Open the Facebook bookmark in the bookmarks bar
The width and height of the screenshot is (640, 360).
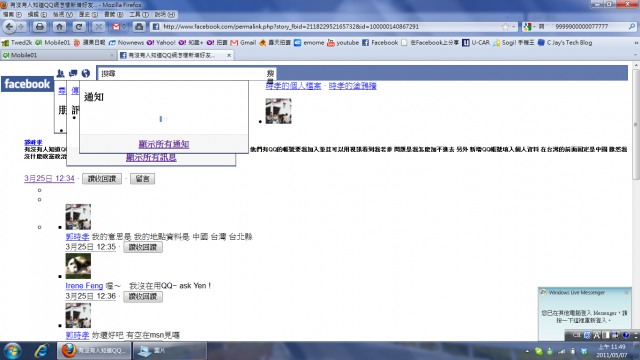(380, 42)
